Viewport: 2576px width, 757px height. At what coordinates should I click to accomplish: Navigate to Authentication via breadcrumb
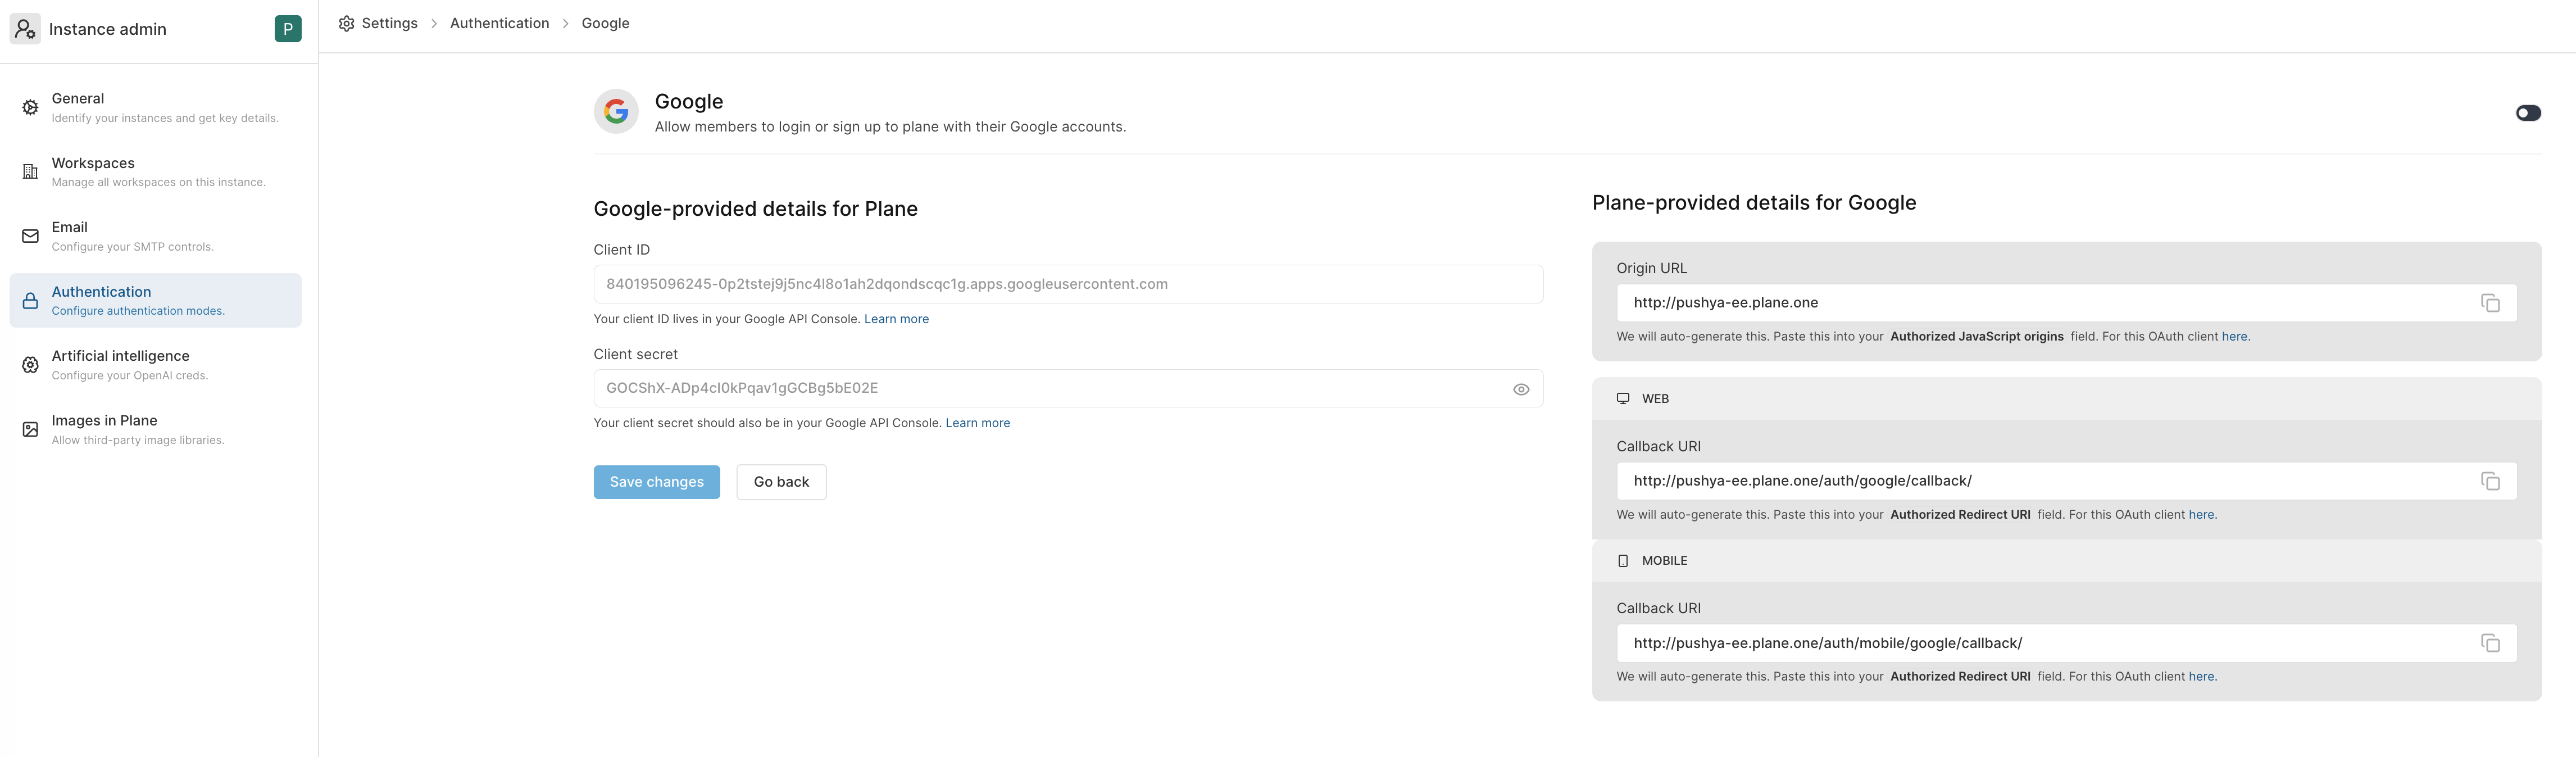tap(499, 22)
